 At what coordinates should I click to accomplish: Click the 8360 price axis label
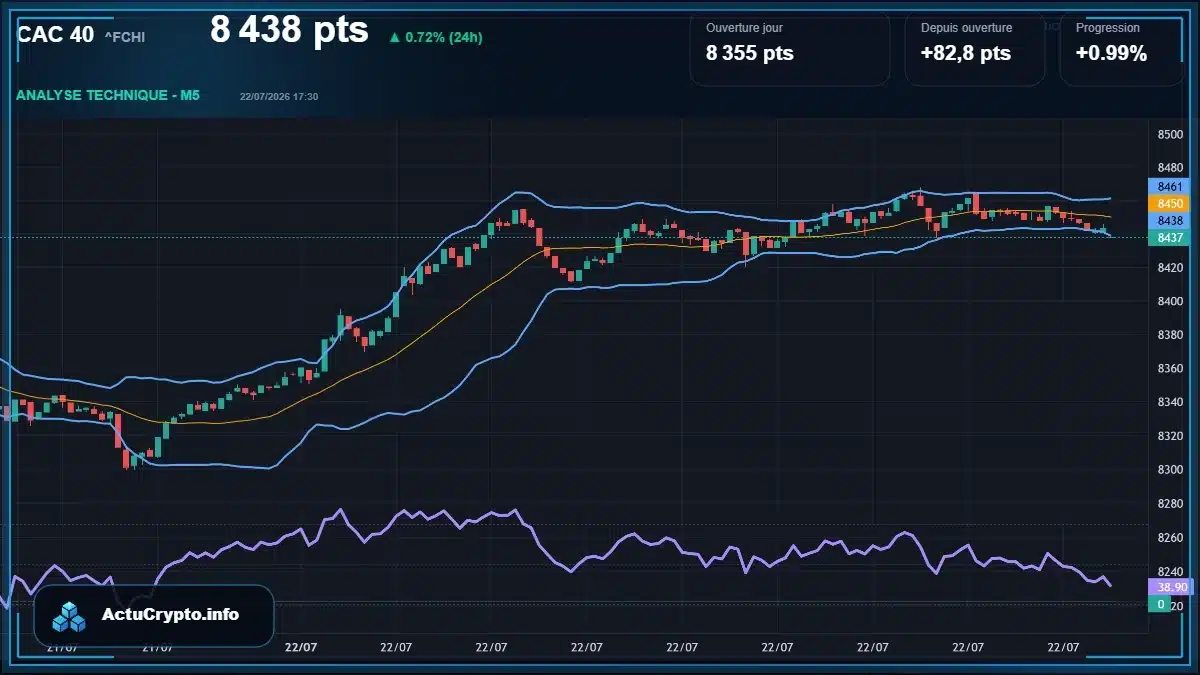coord(1170,368)
